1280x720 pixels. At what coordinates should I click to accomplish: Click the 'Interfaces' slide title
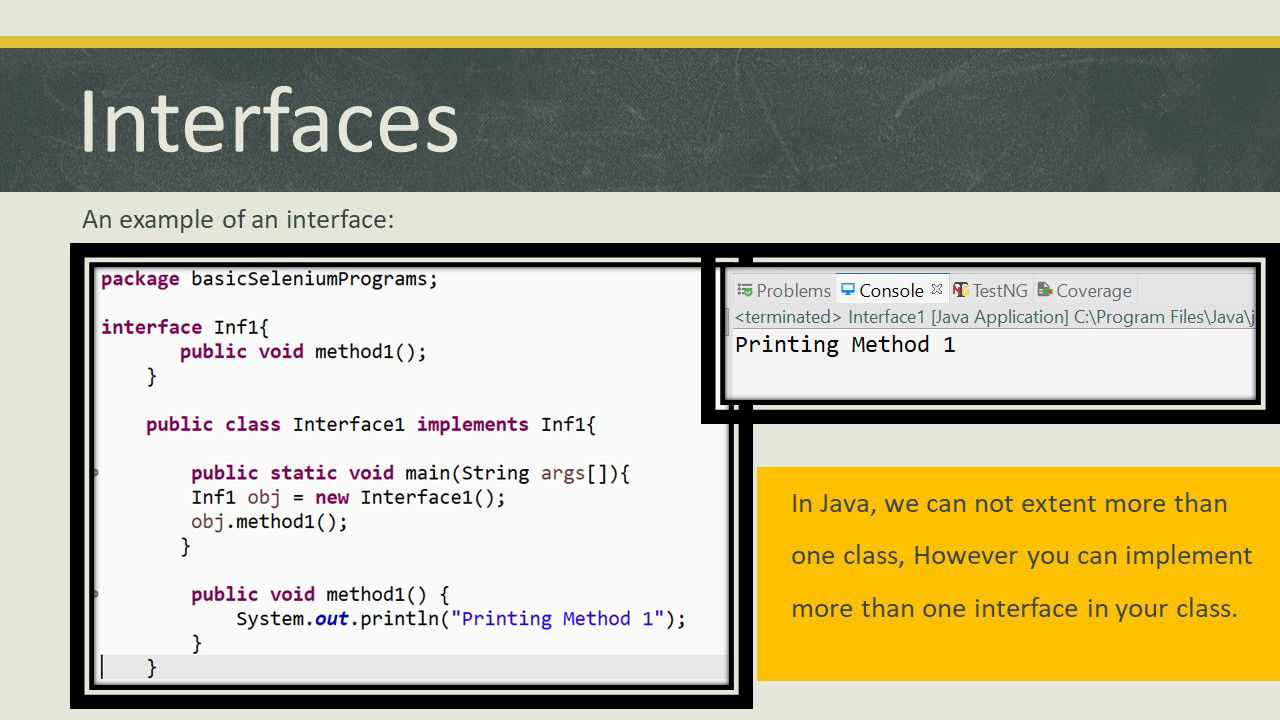268,120
